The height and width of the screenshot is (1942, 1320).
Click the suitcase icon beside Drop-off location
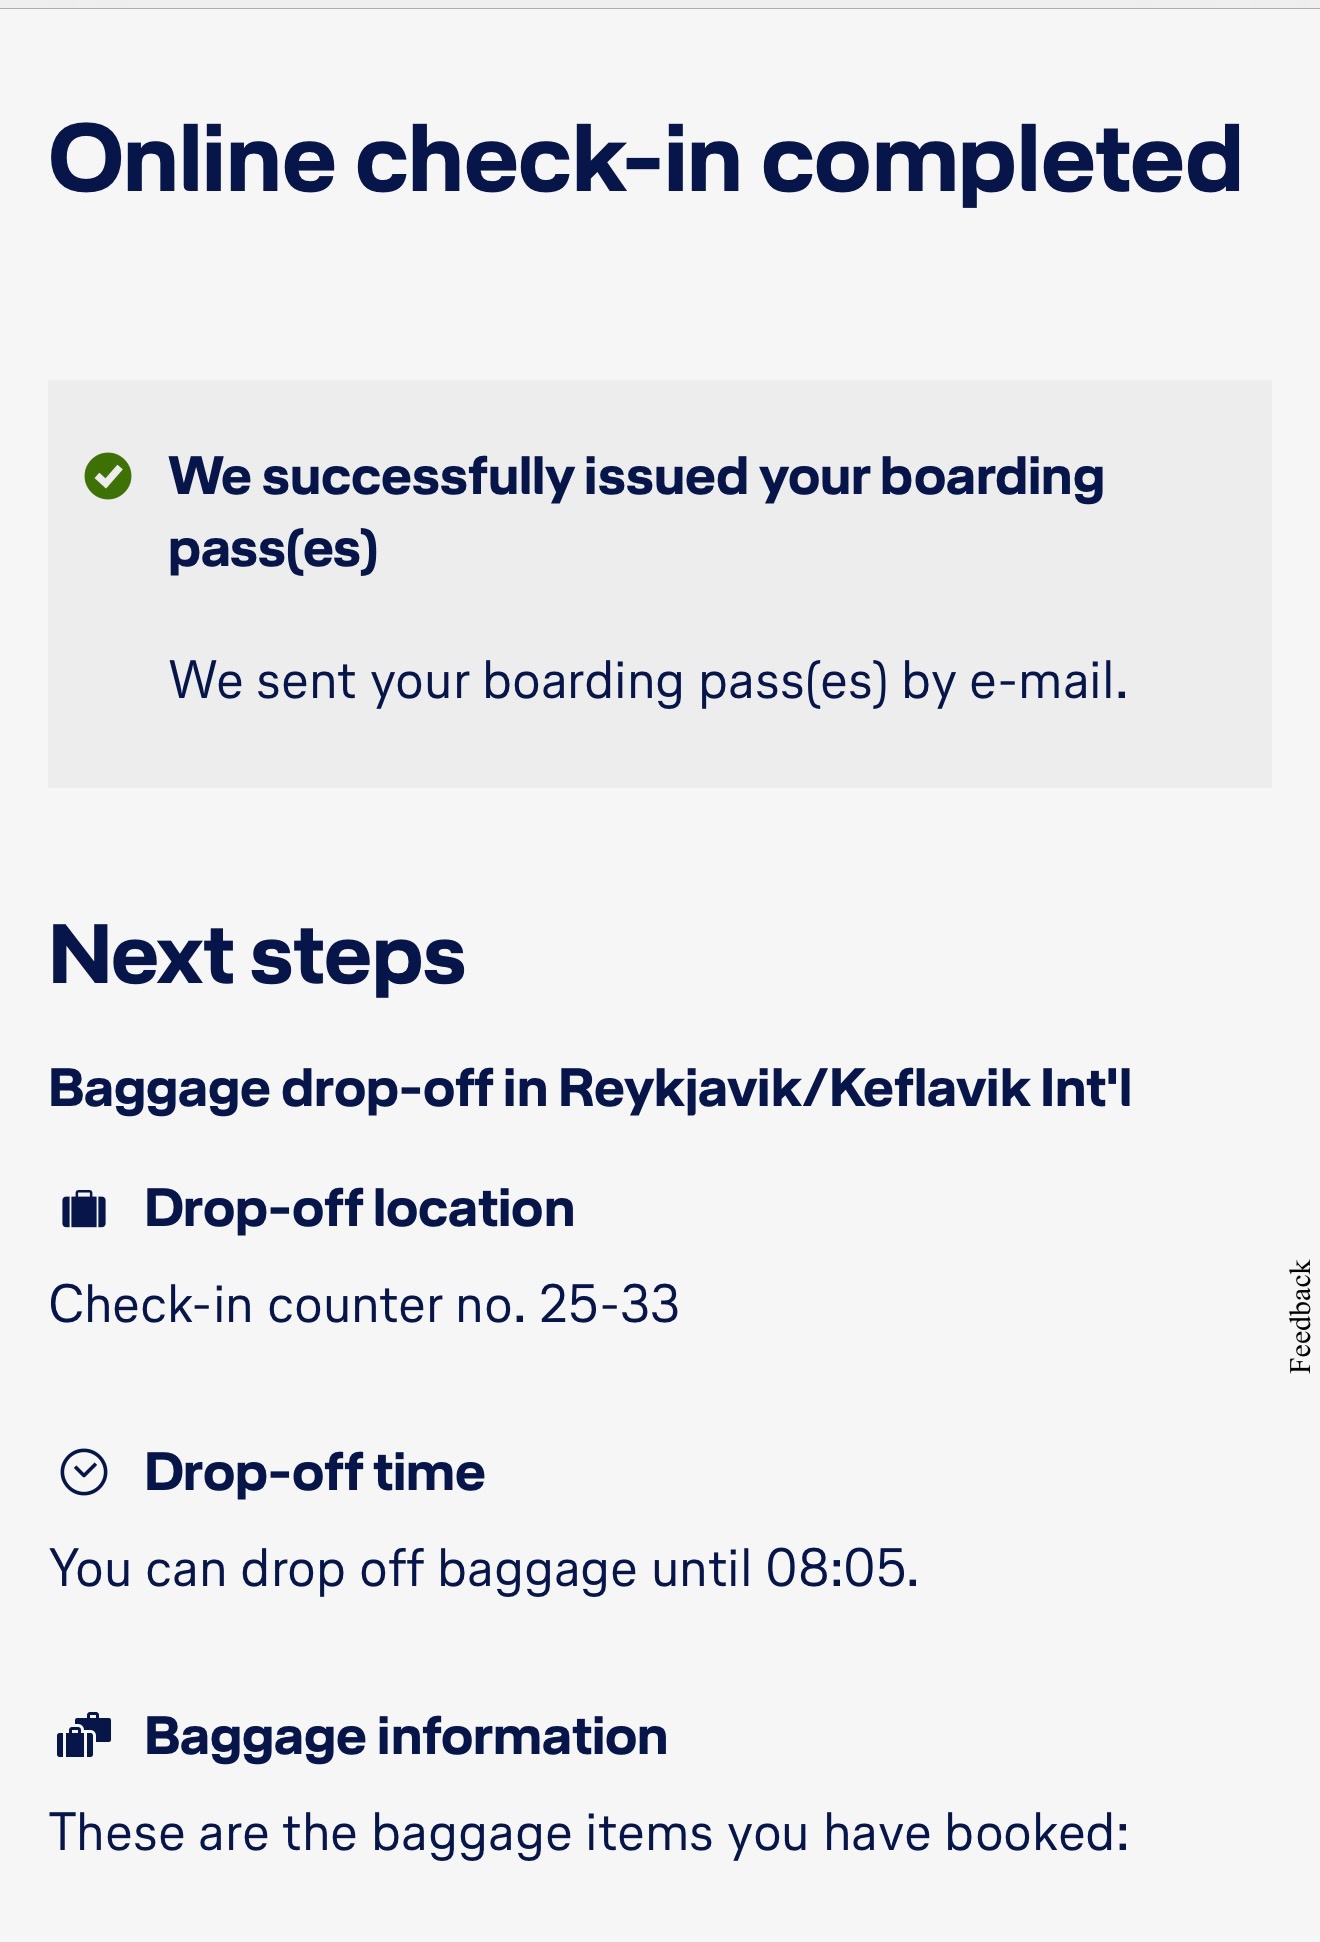tap(84, 1209)
